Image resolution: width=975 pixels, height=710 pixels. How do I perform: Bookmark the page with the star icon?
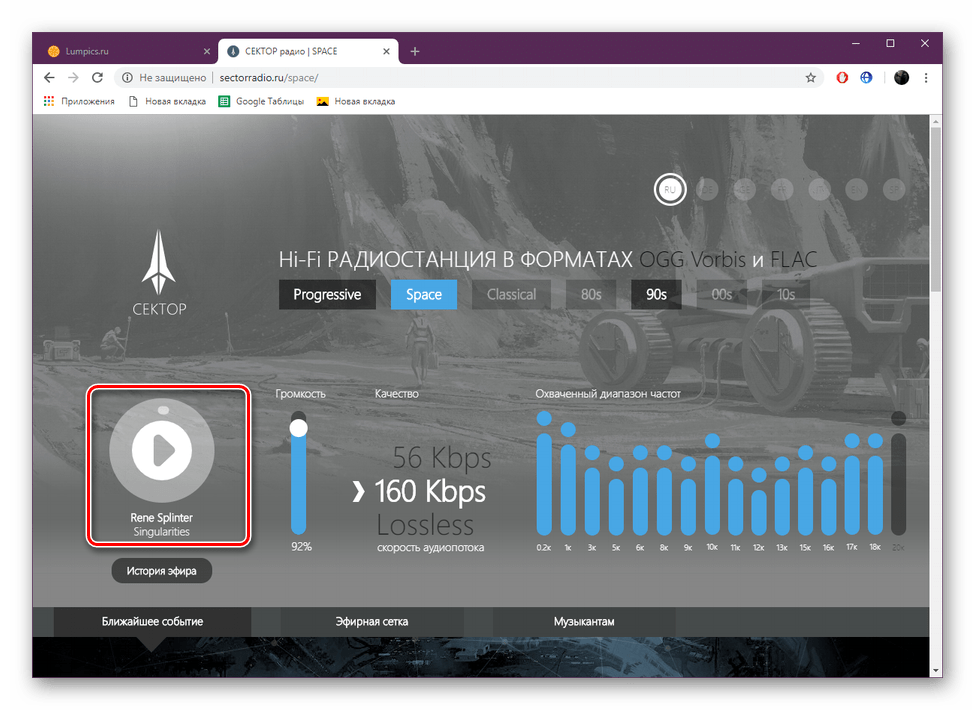point(810,78)
